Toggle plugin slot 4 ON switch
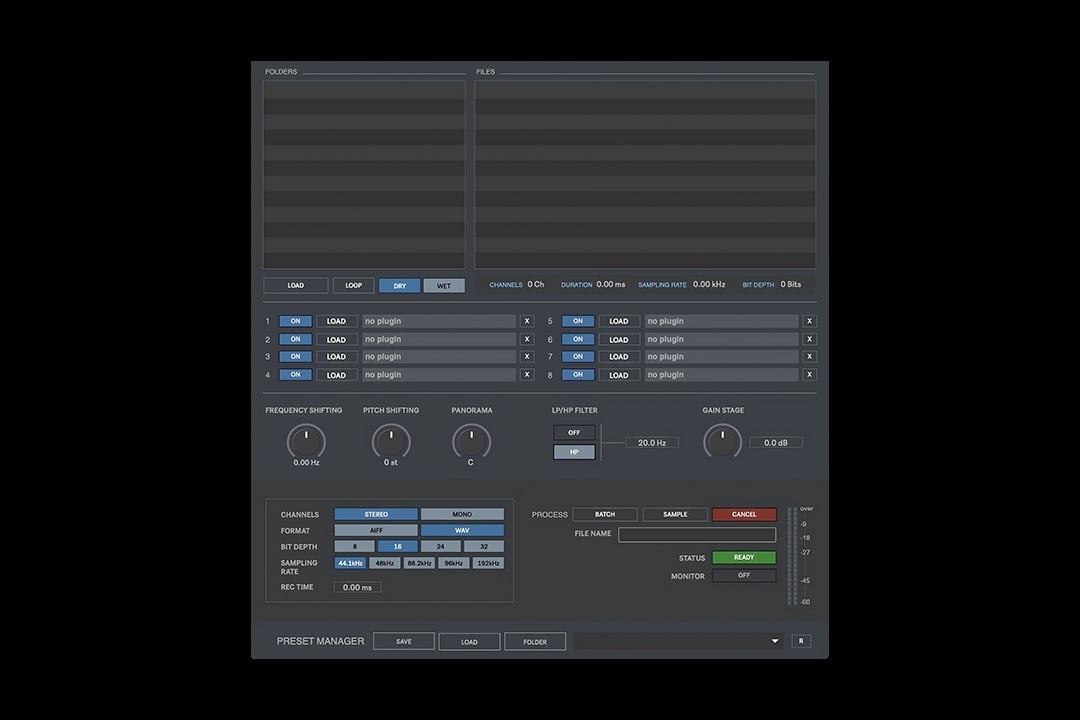The image size is (1080, 720). (295, 375)
